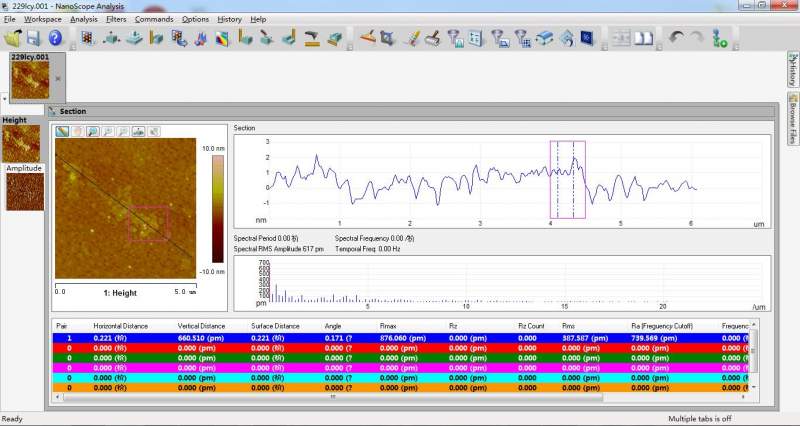The image size is (800, 426).
Task: Click the open file folder icon
Action: tap(13, 38)
